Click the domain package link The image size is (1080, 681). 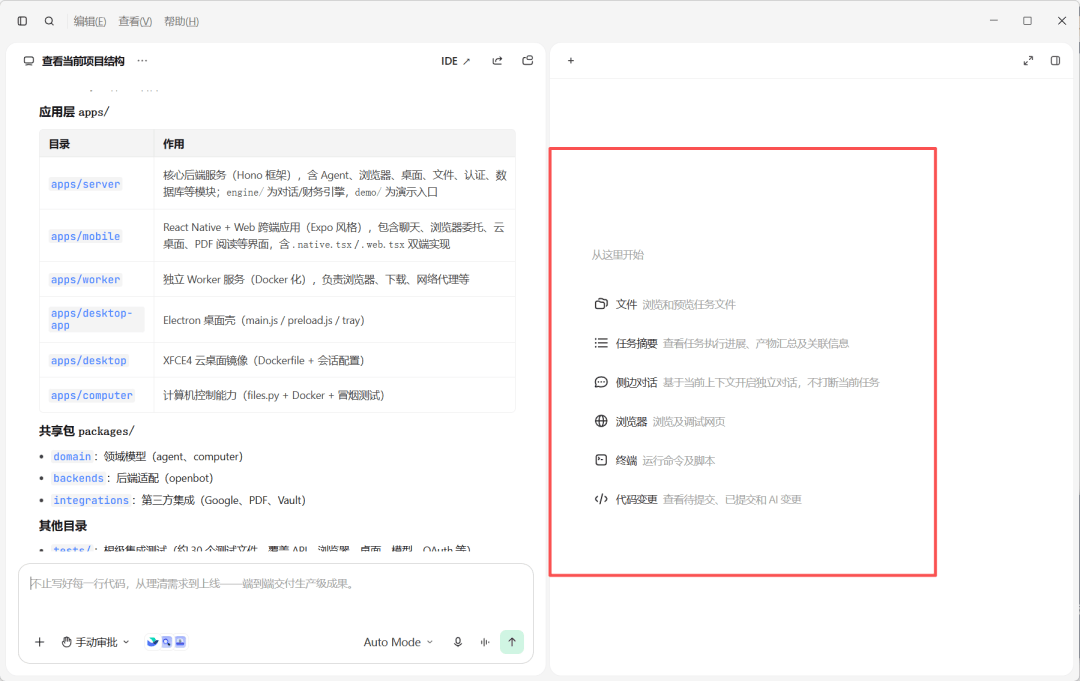[x=72, y=457]
